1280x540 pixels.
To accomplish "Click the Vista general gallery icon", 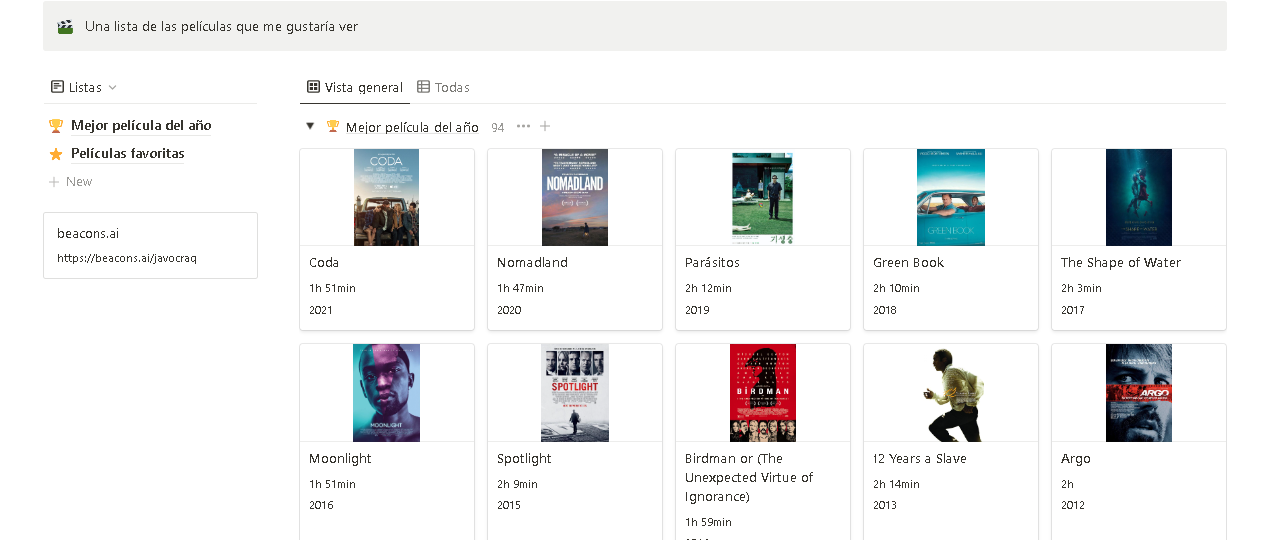I will pyautogui.click(x=313, y=87).
